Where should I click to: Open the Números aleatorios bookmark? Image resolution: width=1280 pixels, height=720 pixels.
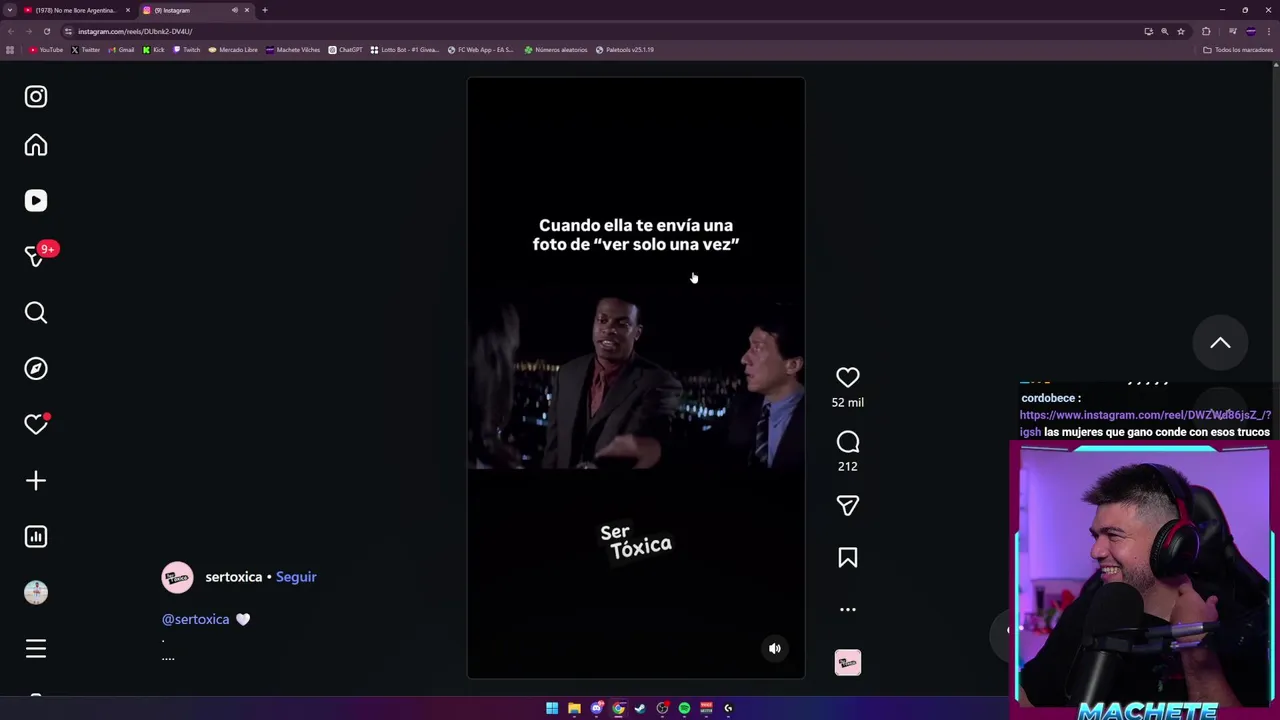[556, 50]
